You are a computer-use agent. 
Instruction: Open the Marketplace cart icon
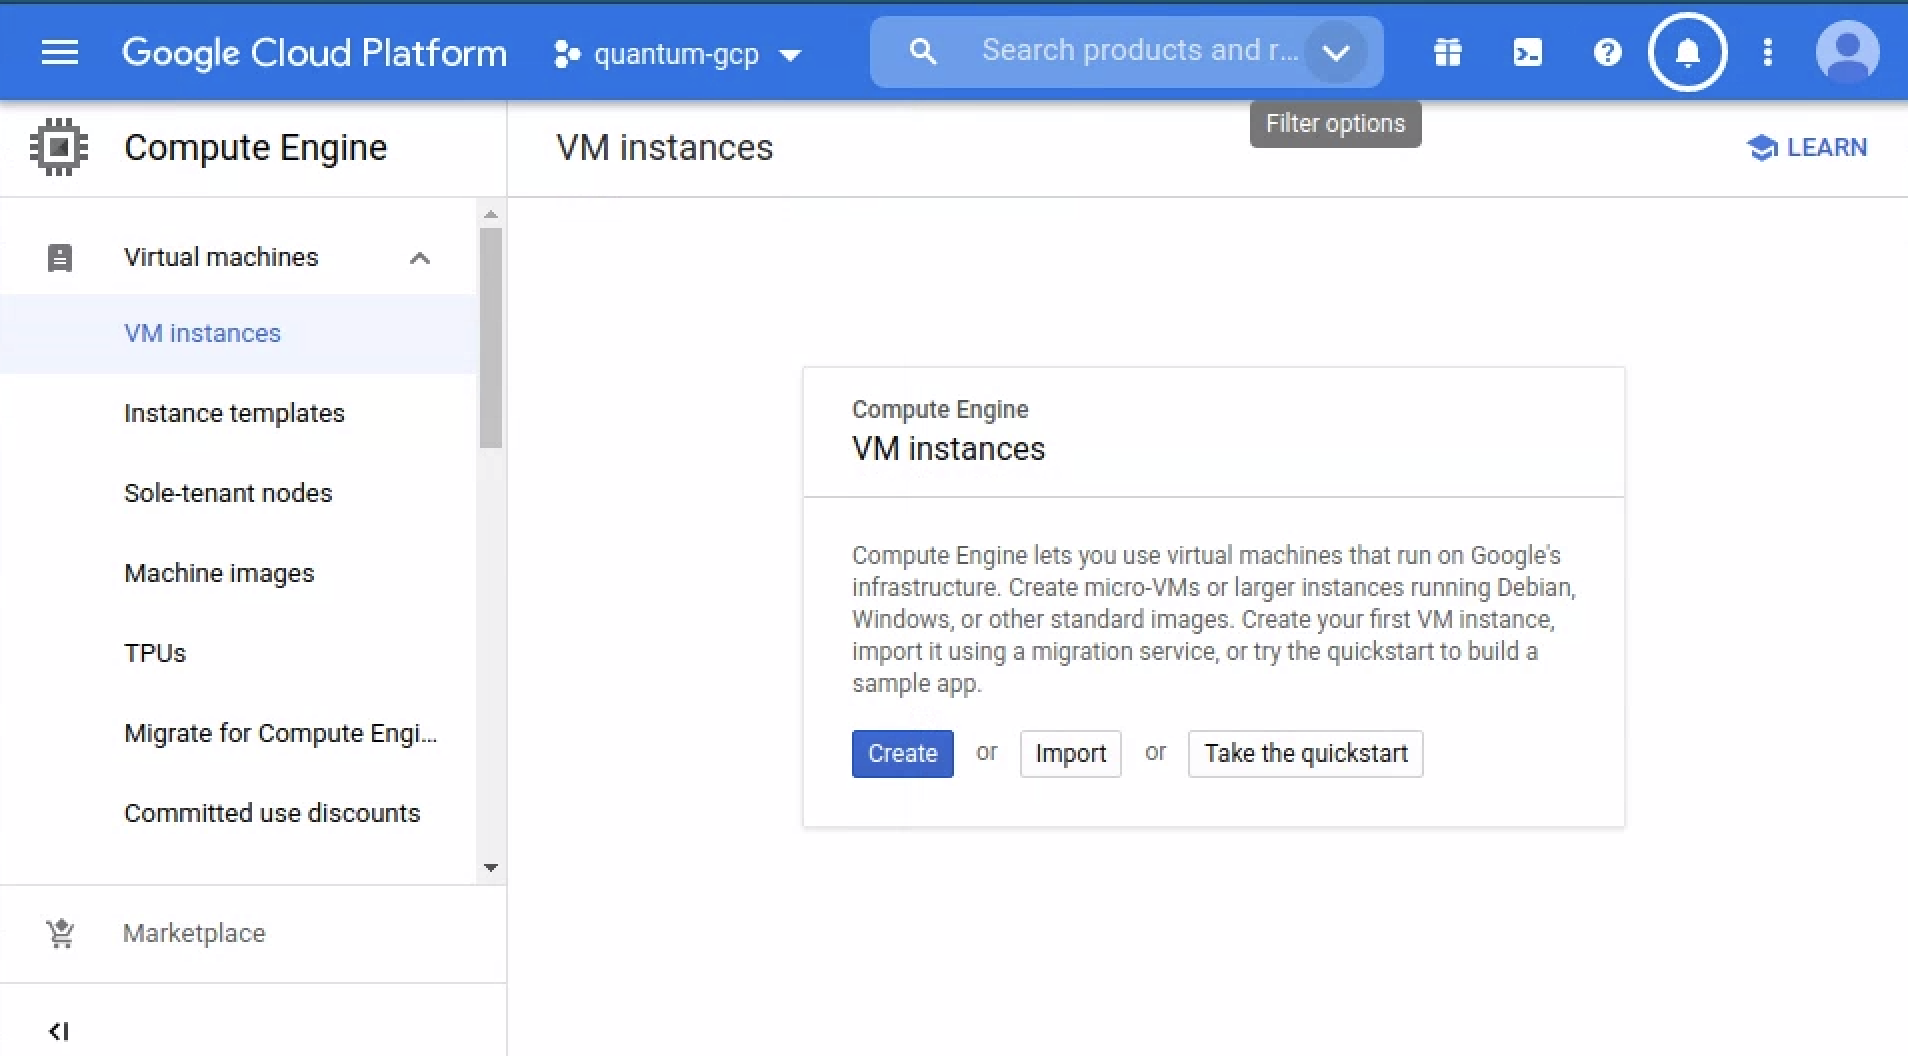[60, 933]
